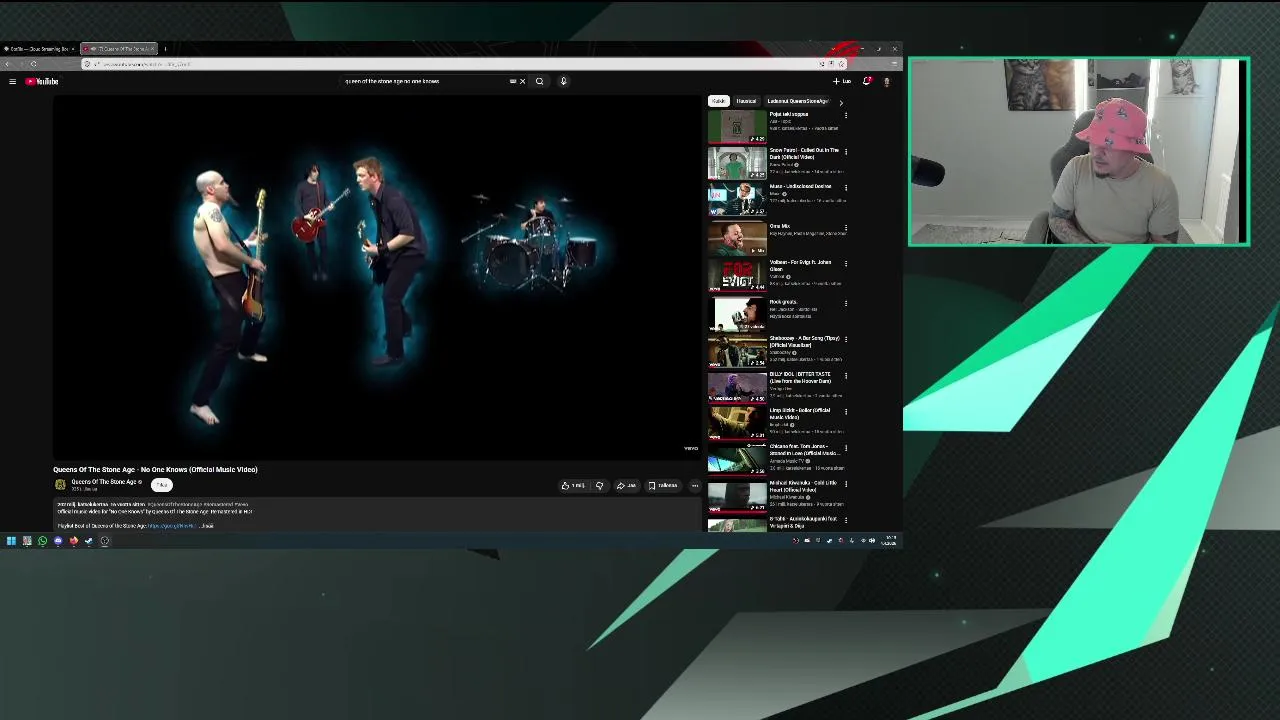The height and width of the screenshot is (720, 1280).
Task: Open options menu for Muse video
Action: [846, 188]
